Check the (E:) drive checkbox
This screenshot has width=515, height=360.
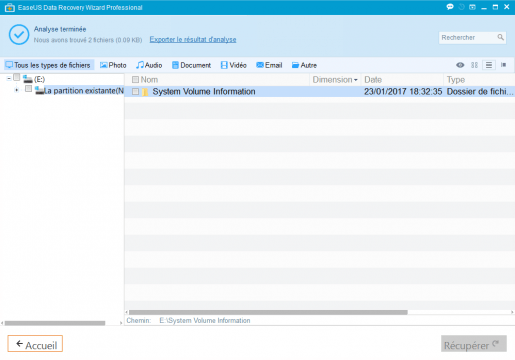pyautogui.click(x=17, y=78)
